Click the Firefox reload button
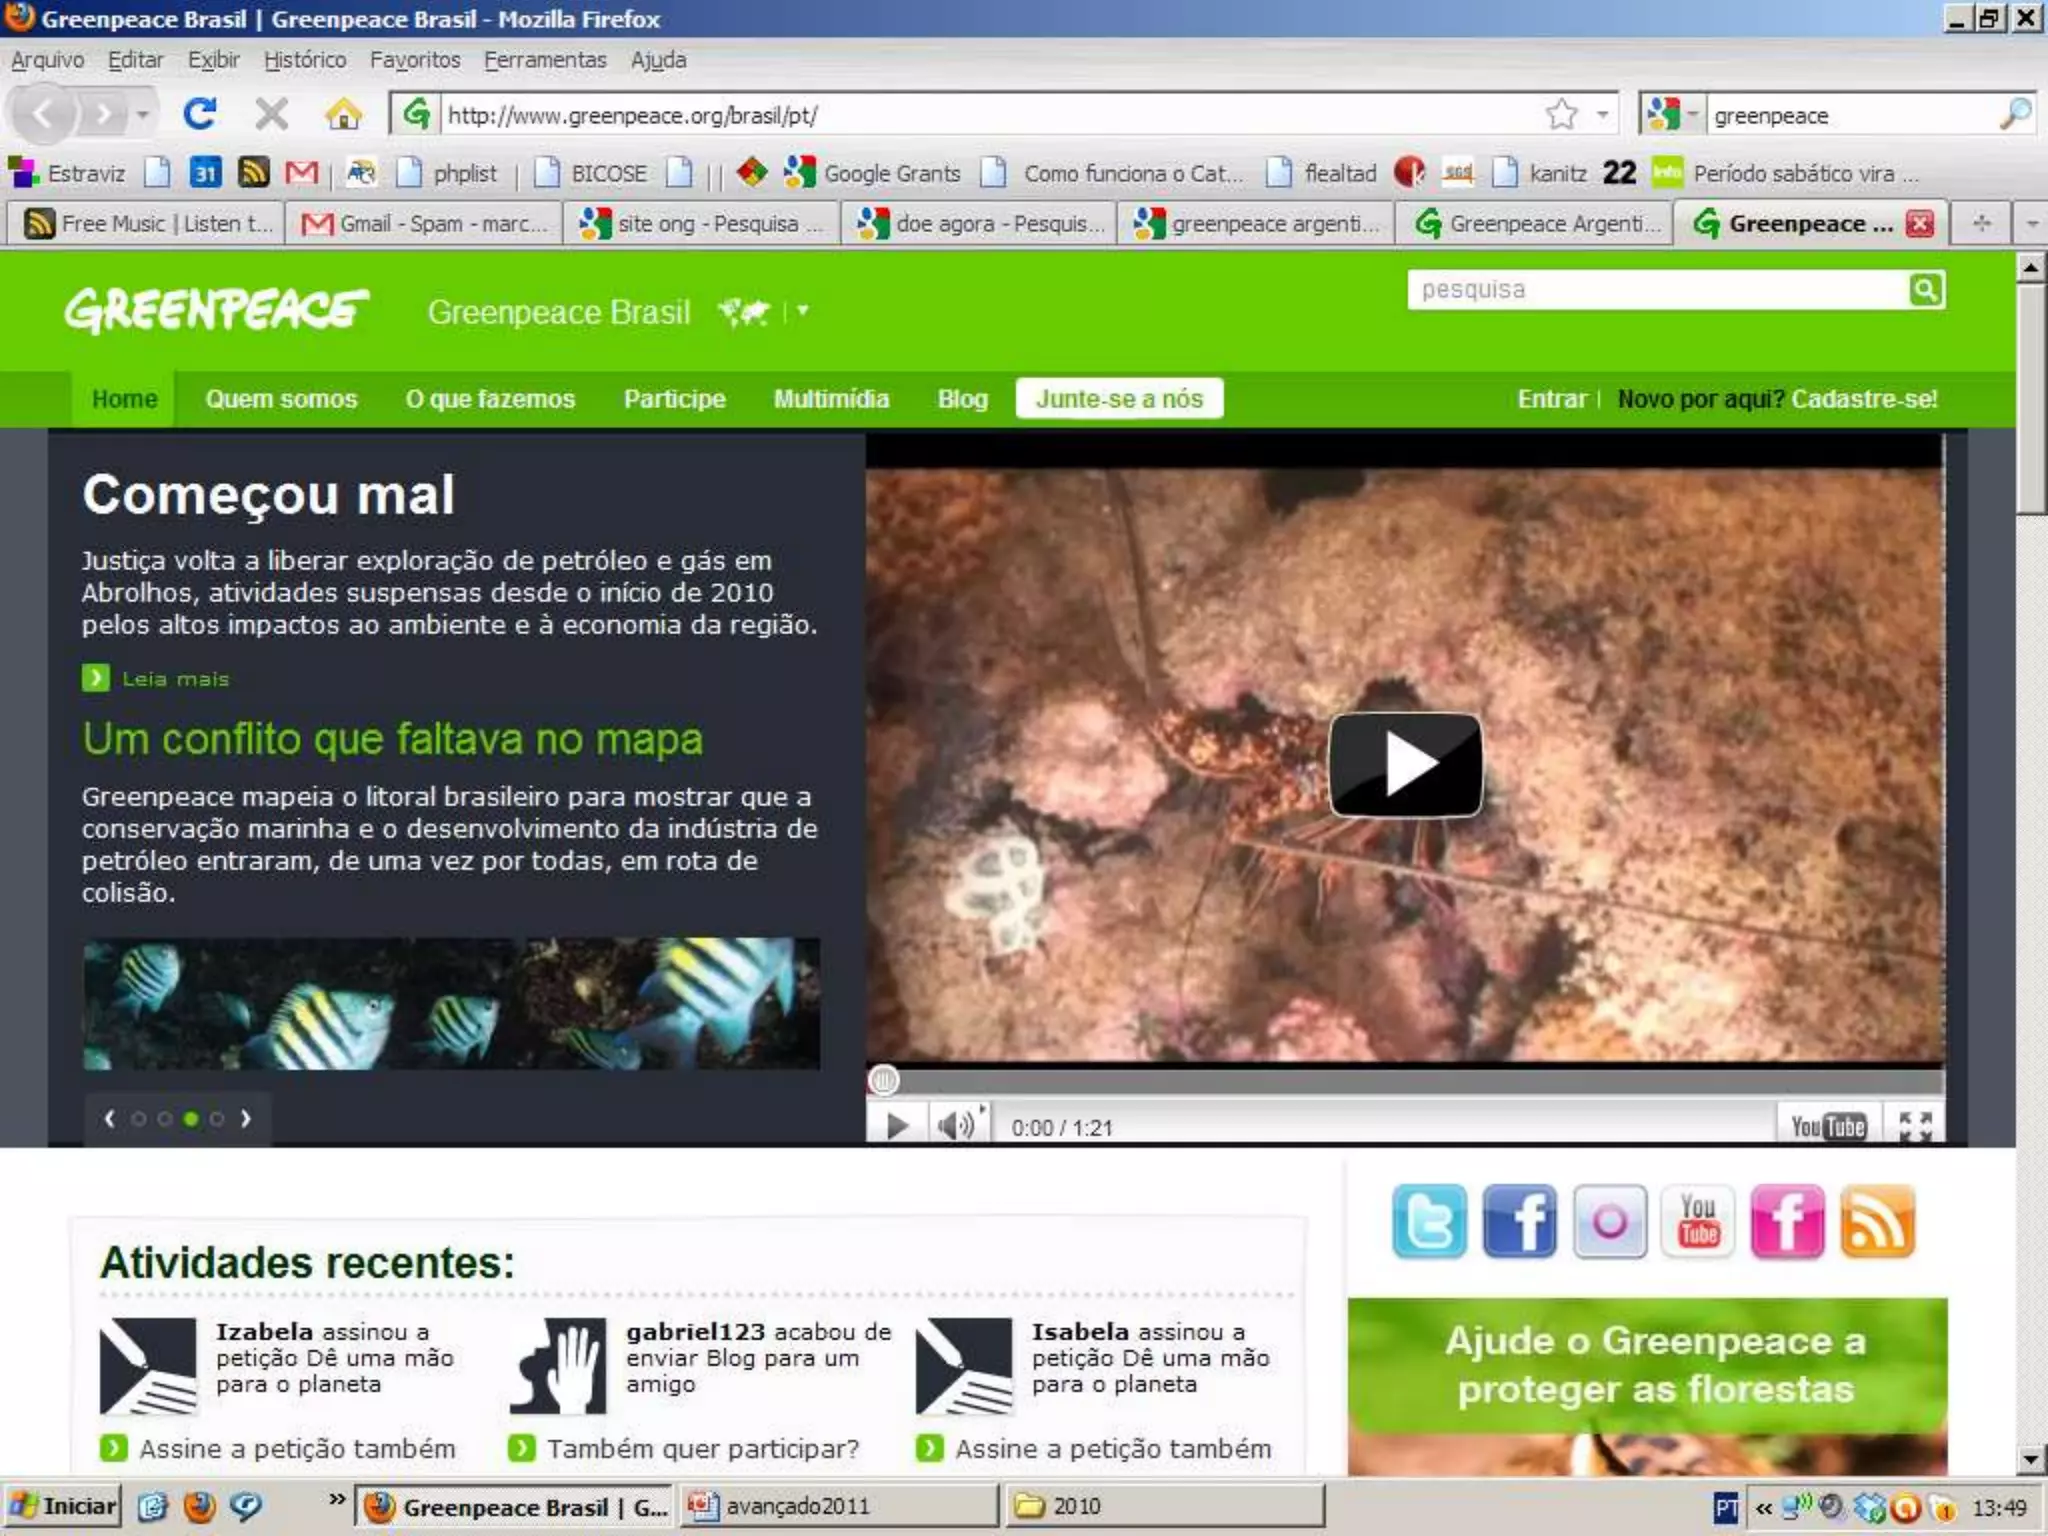Image resolution: width=2048 pixels, height=1536 pixels. tap(200, 114)
